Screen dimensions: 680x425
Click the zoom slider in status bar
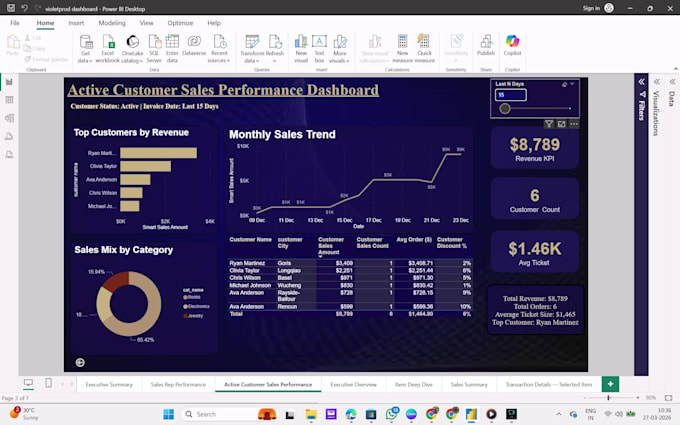coord(610,398)
